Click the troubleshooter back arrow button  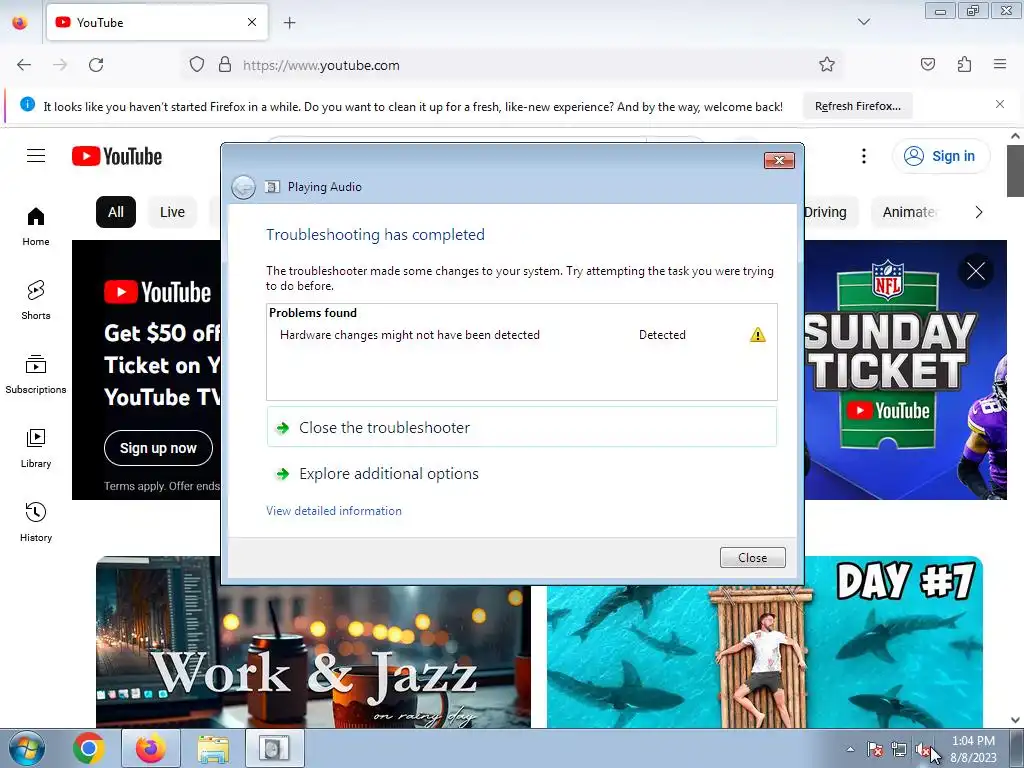[x=244, y=187]
